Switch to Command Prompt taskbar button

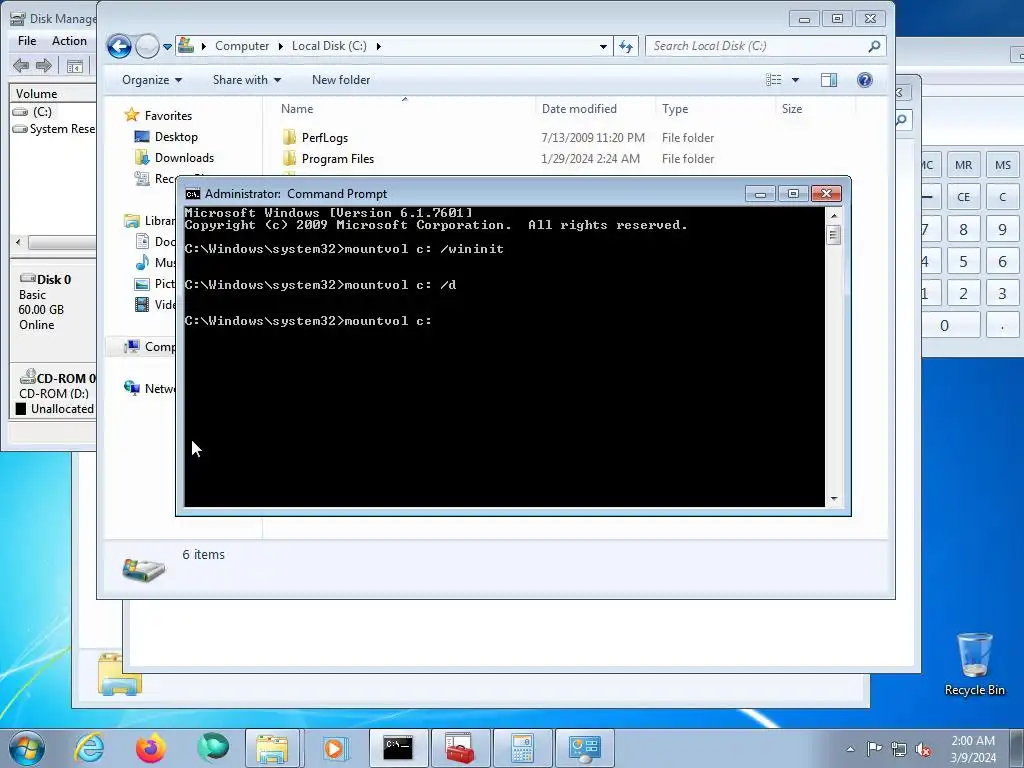(398, 748)
